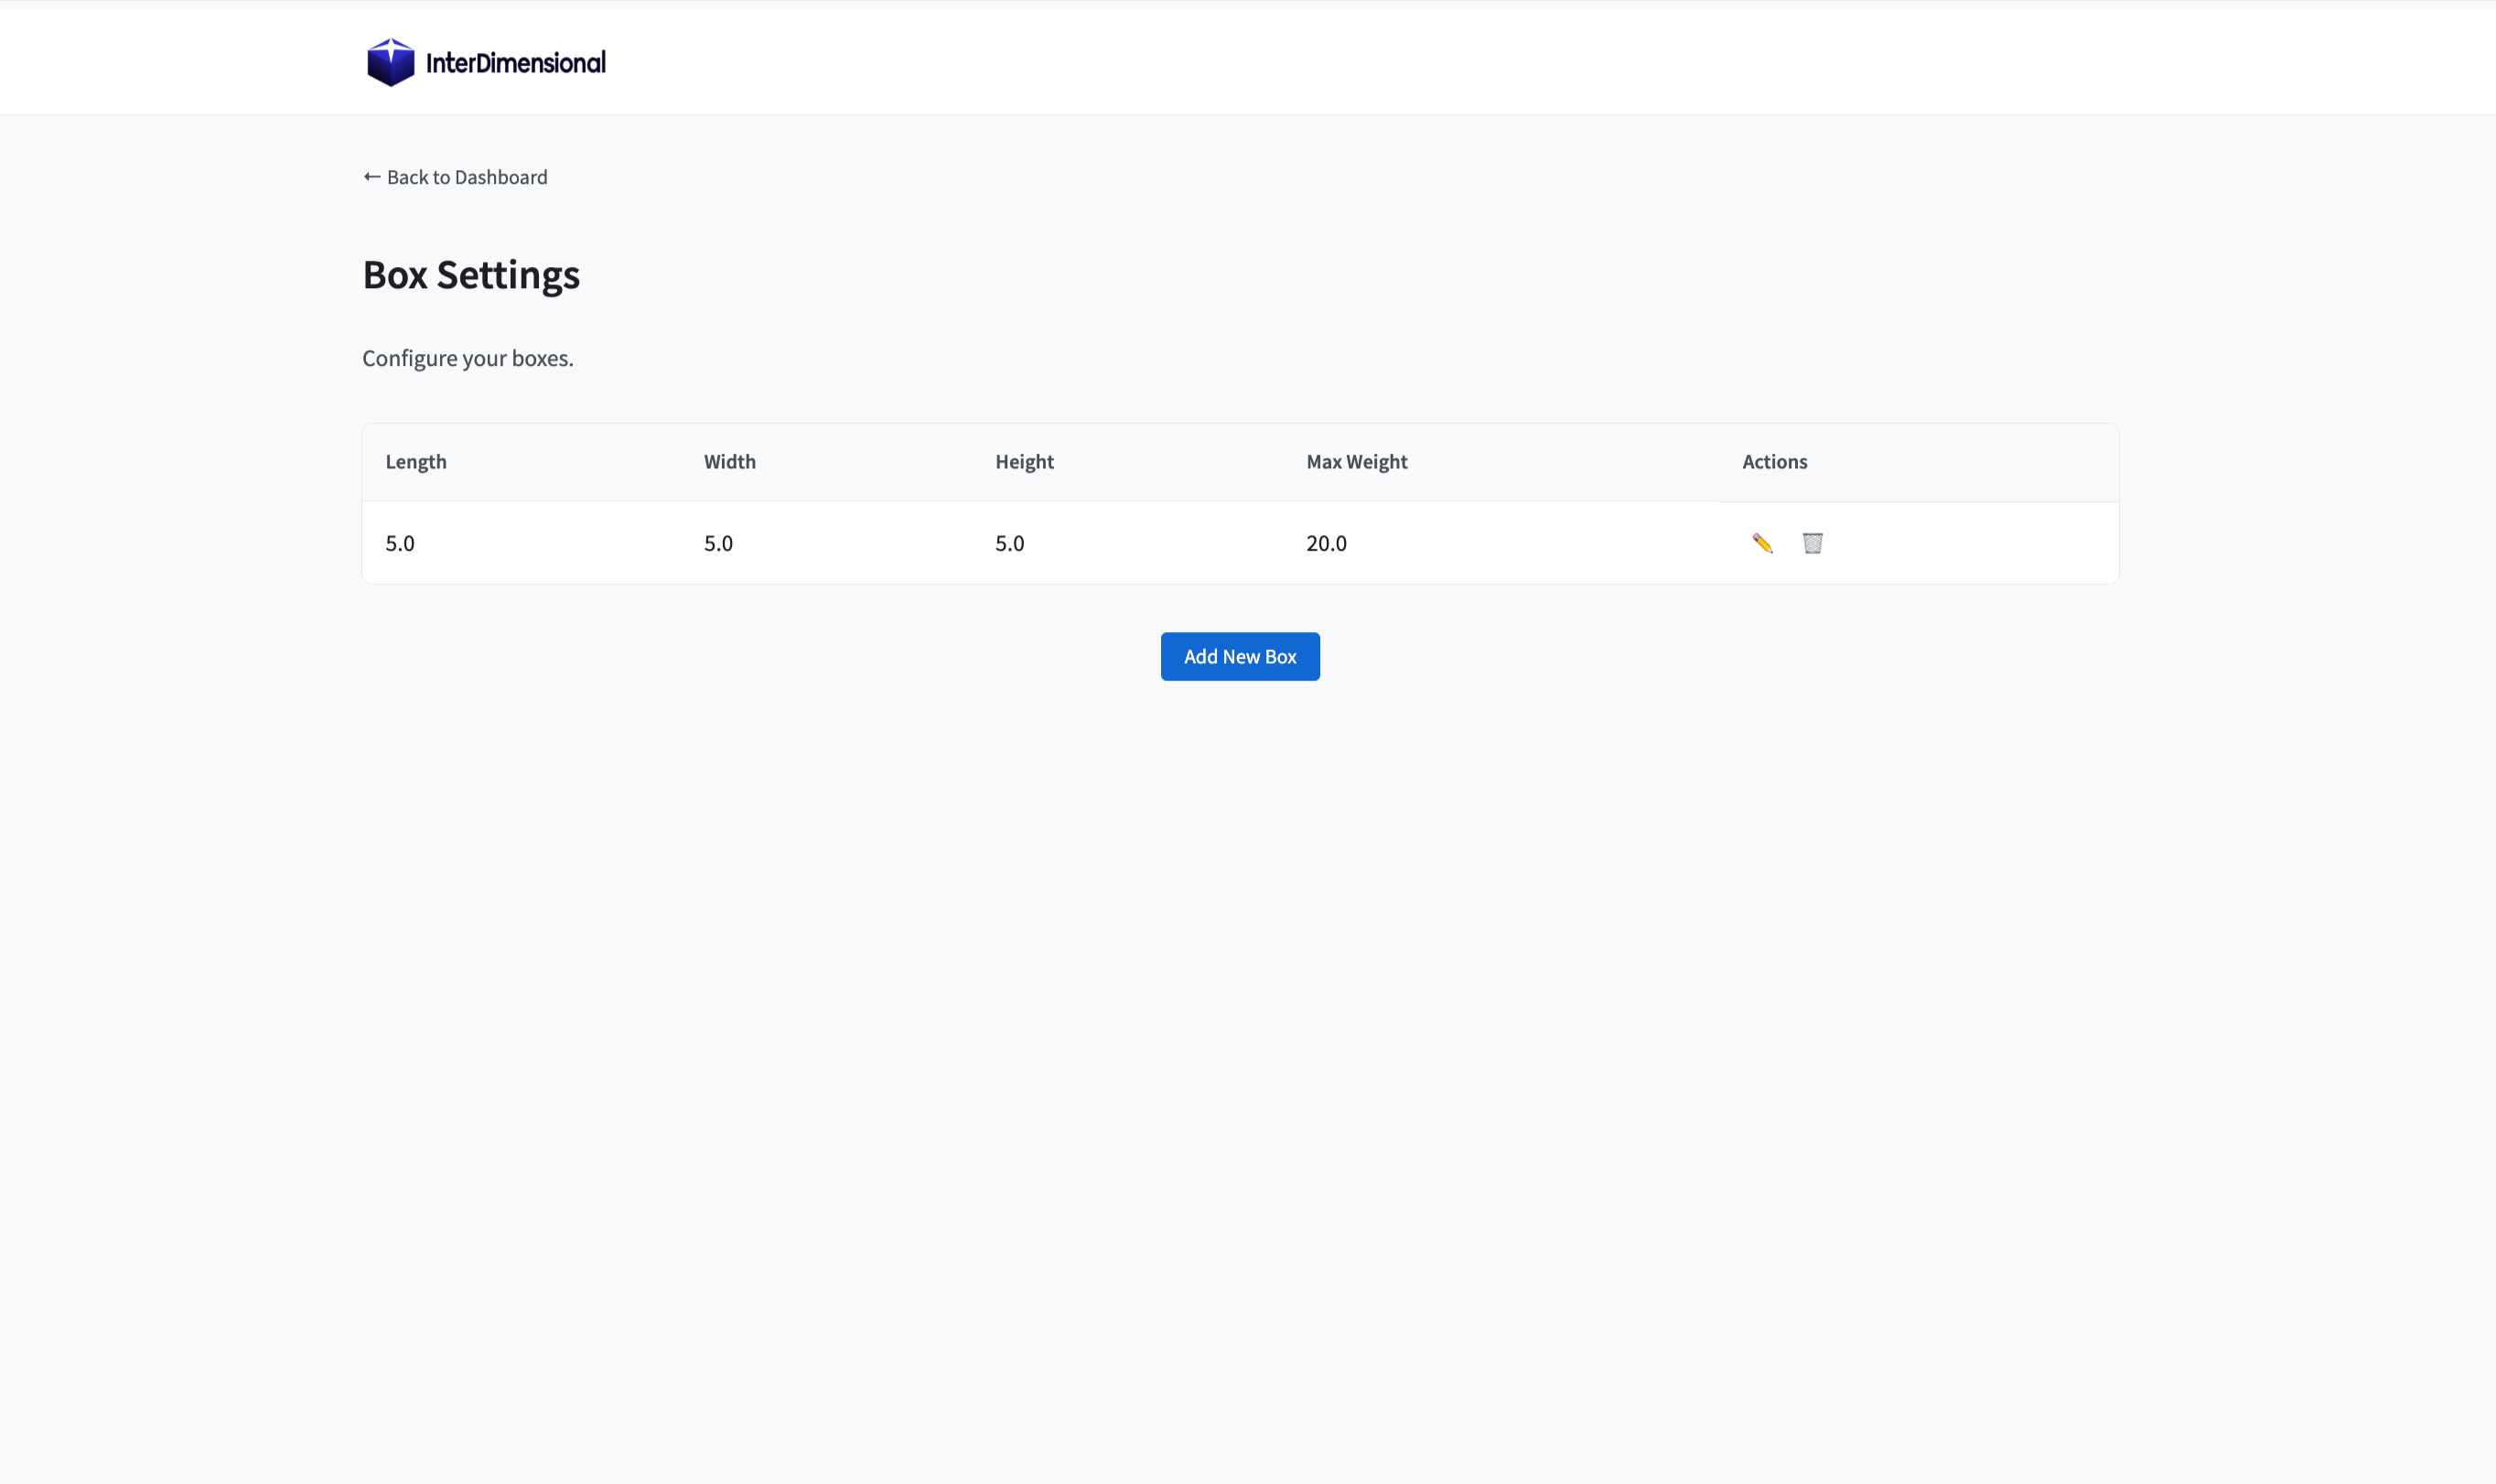Click the Actions column header

click(1774, 461)
